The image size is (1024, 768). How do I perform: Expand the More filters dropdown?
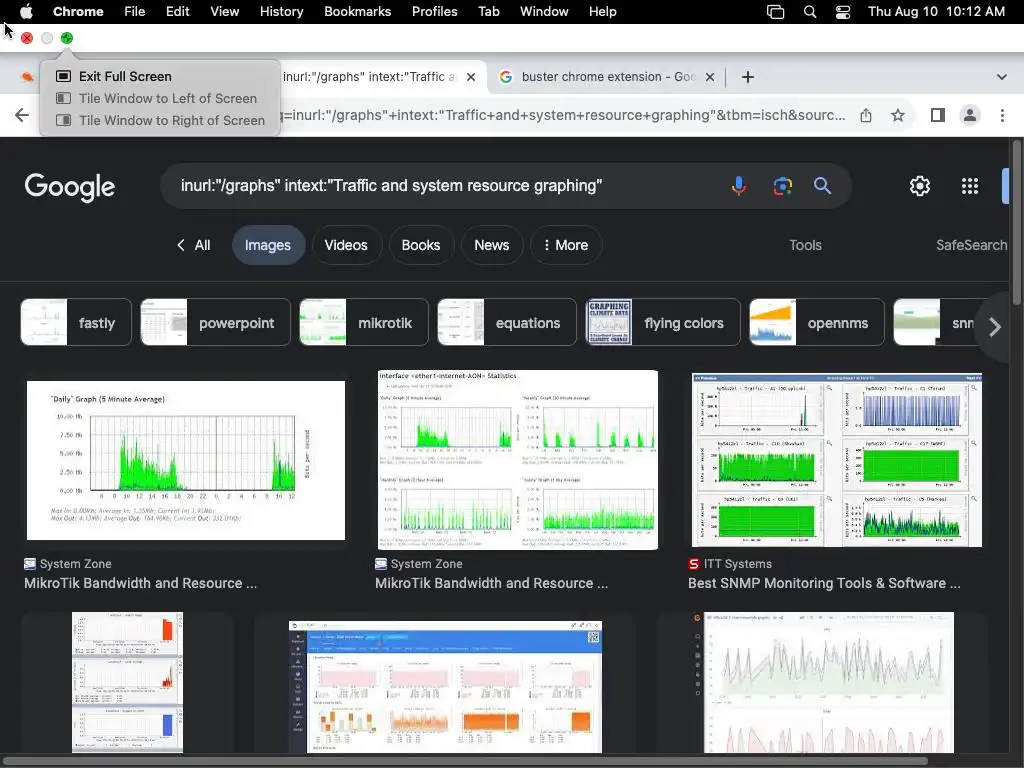point(566,246)
